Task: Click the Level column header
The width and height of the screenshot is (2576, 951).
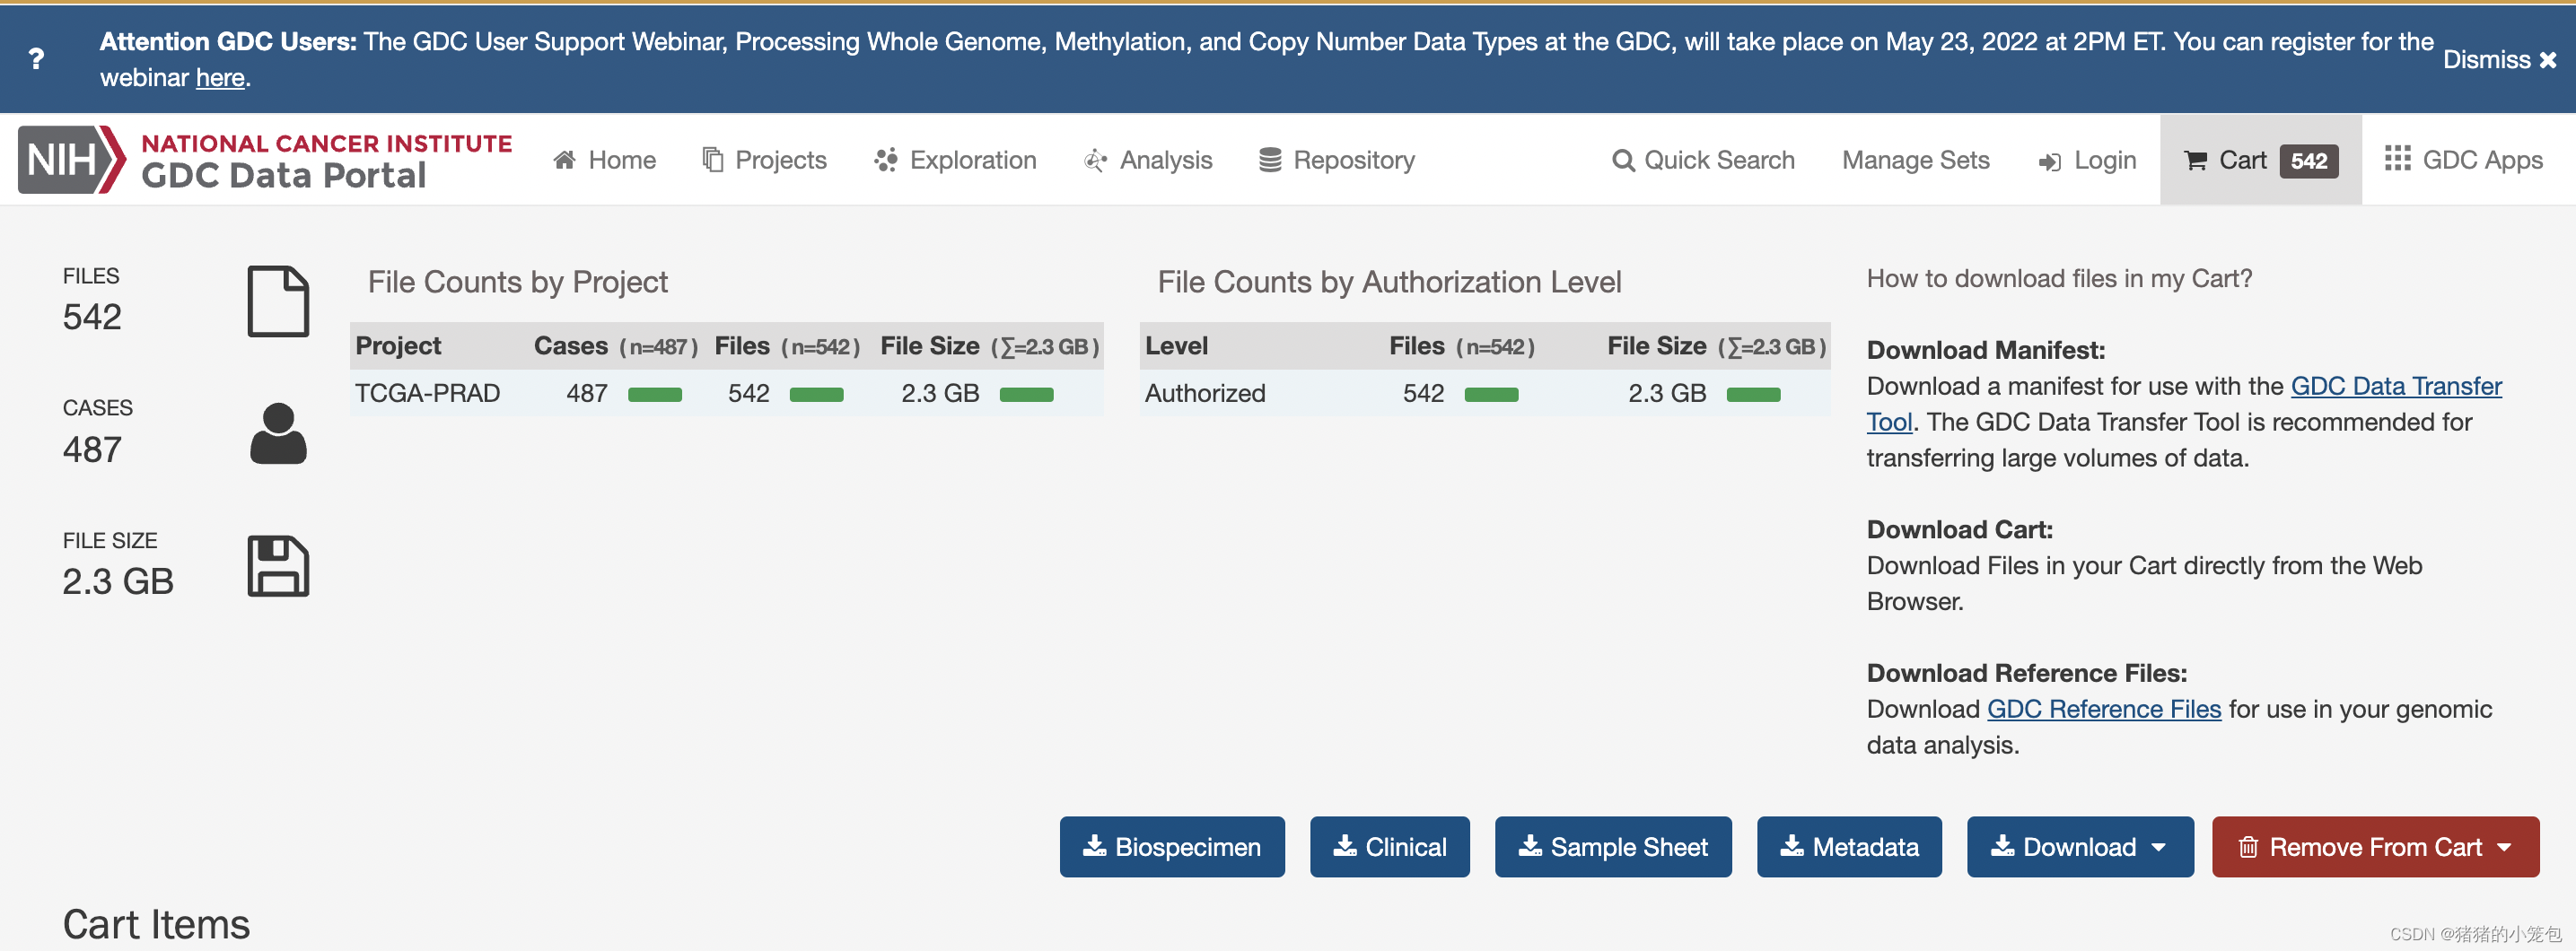Action: [1176, 346]
